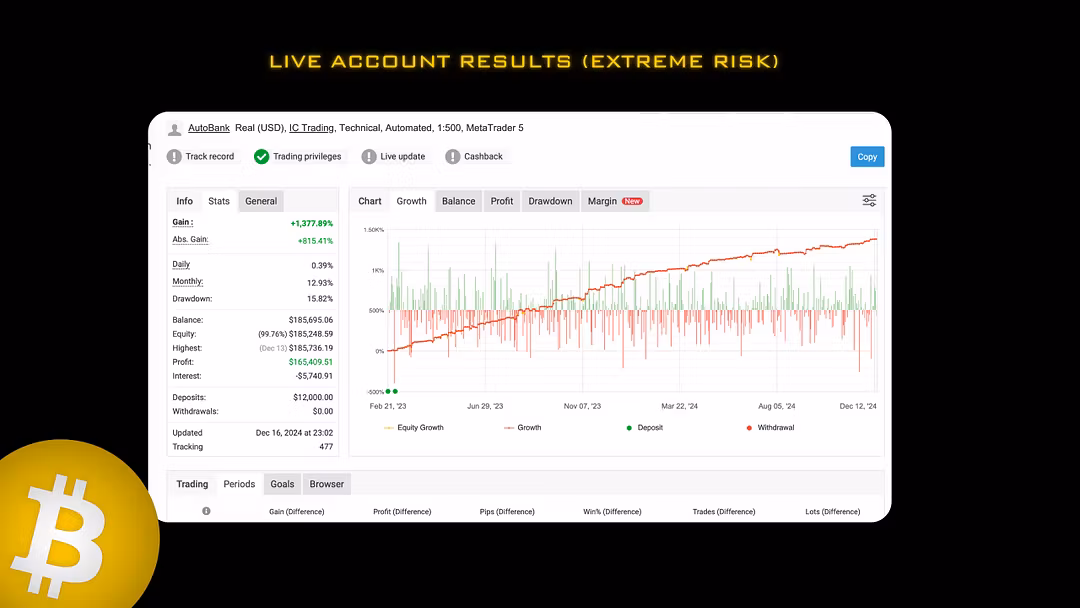Click the Track record status icon
Screen dimensions: 1080x608
pyautogui.click(x=174, y=157)
